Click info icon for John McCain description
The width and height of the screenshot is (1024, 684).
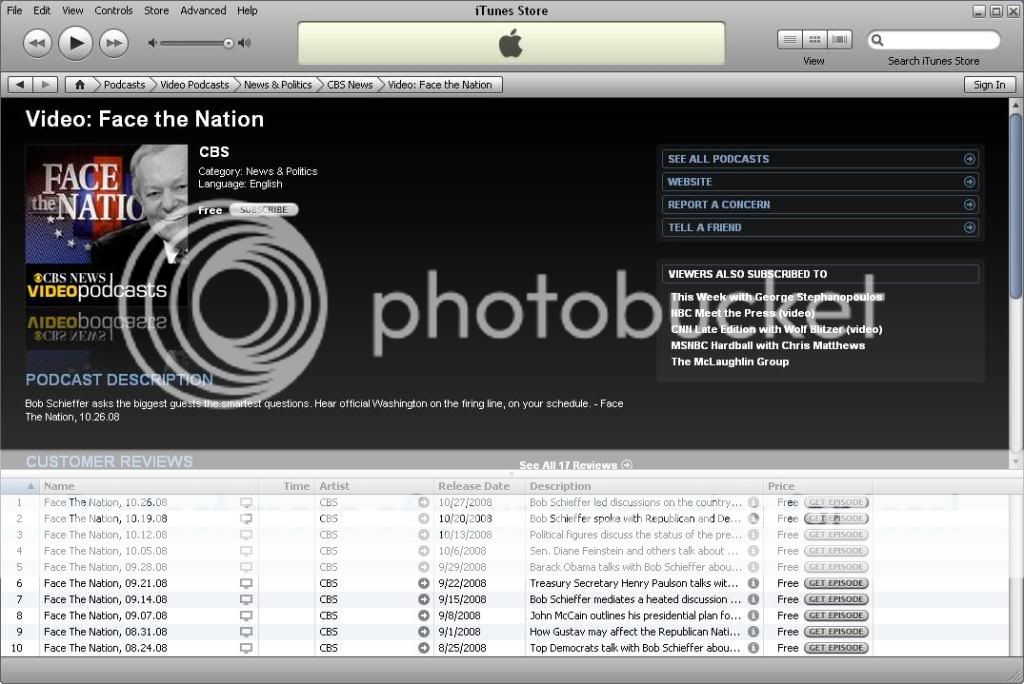[753, 615]
